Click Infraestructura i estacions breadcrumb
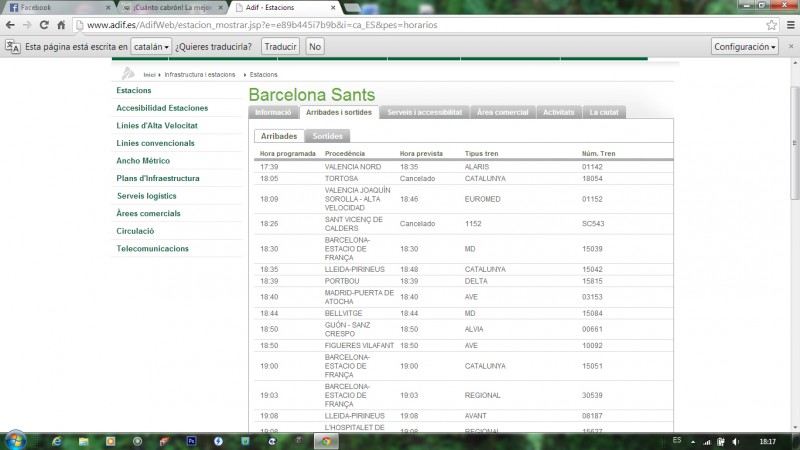This screenshot has width=800, height=450. [200, 74]
